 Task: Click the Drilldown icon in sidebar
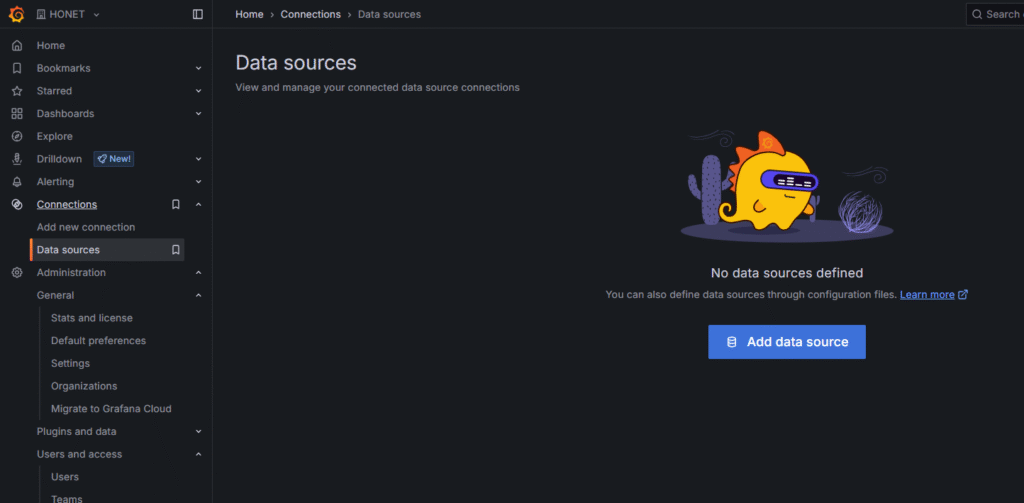click(17, 159)
